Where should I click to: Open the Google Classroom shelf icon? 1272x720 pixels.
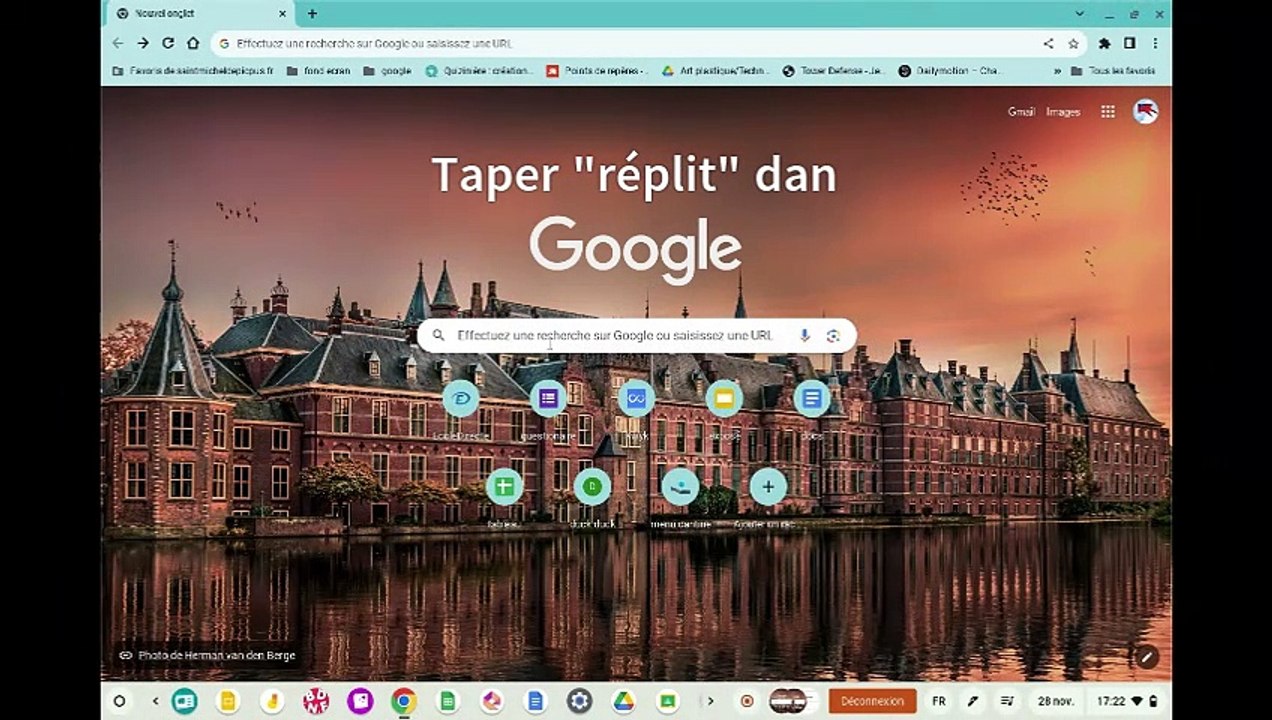667,701
